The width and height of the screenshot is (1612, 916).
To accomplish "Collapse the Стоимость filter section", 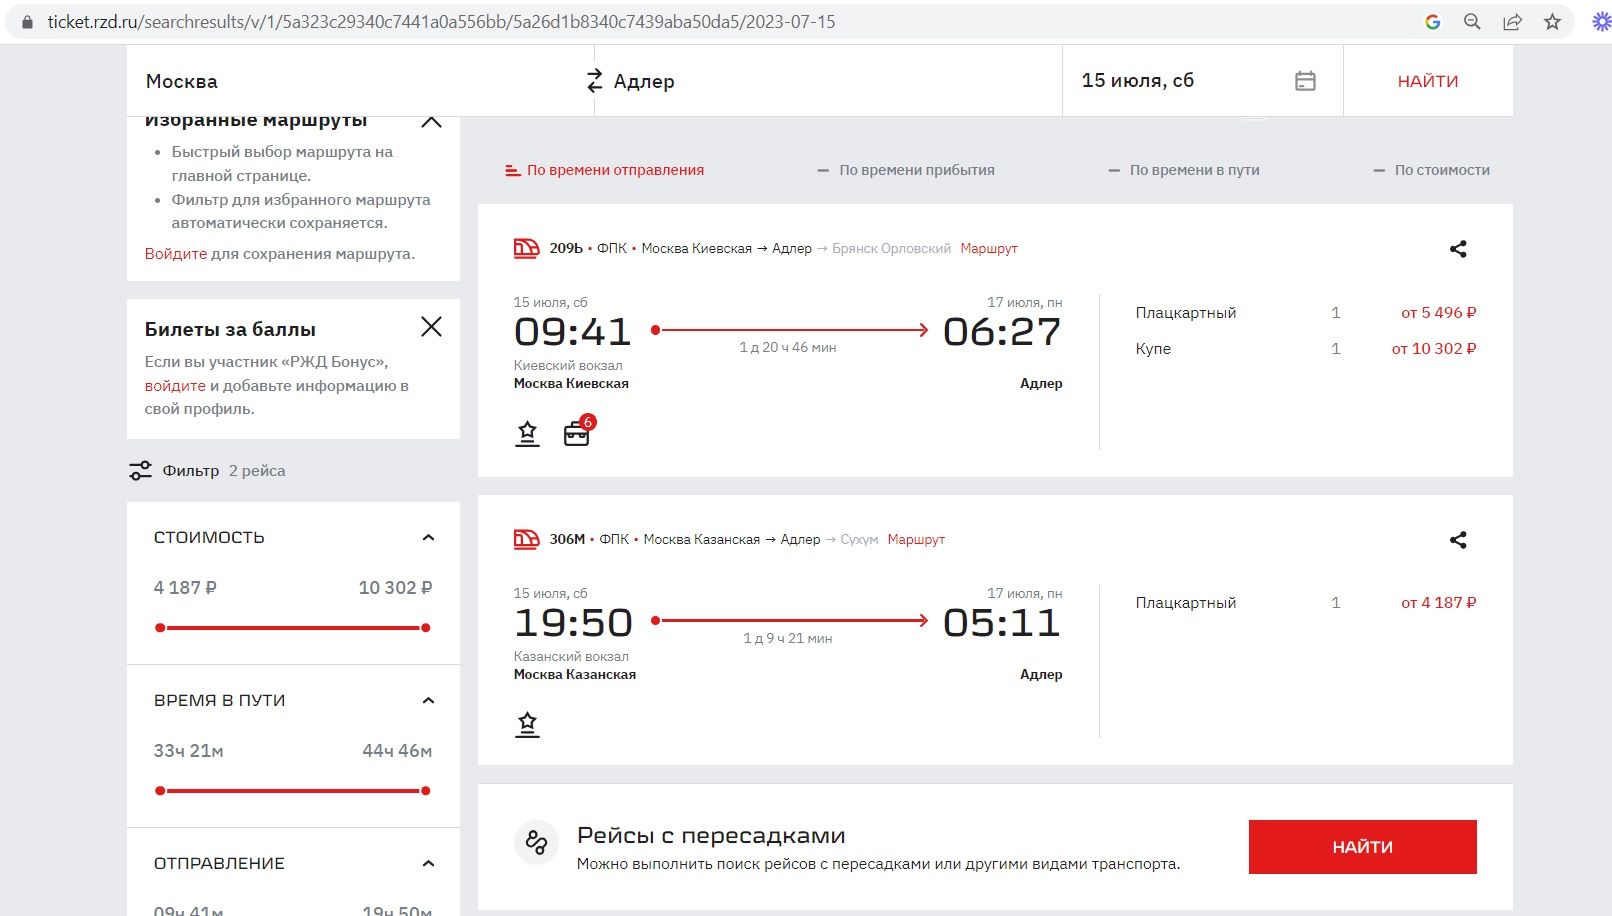I will pos(428,538).
